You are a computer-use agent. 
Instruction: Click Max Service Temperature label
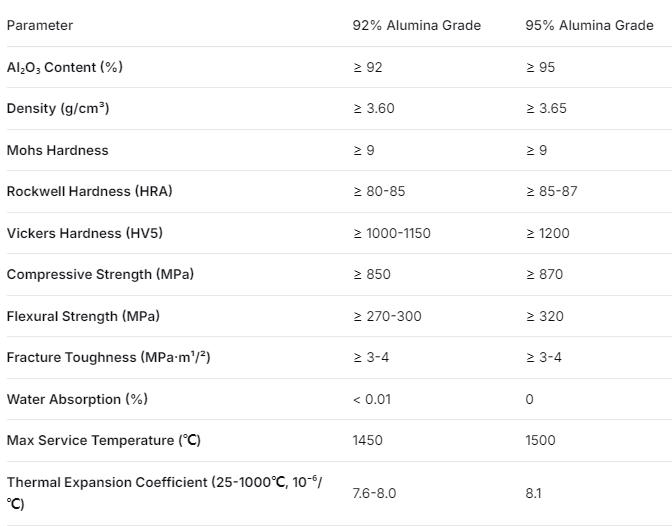tap(104, 440)
